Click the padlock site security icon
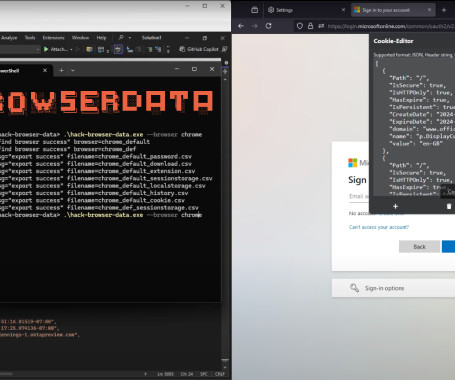 coord(310,26)
